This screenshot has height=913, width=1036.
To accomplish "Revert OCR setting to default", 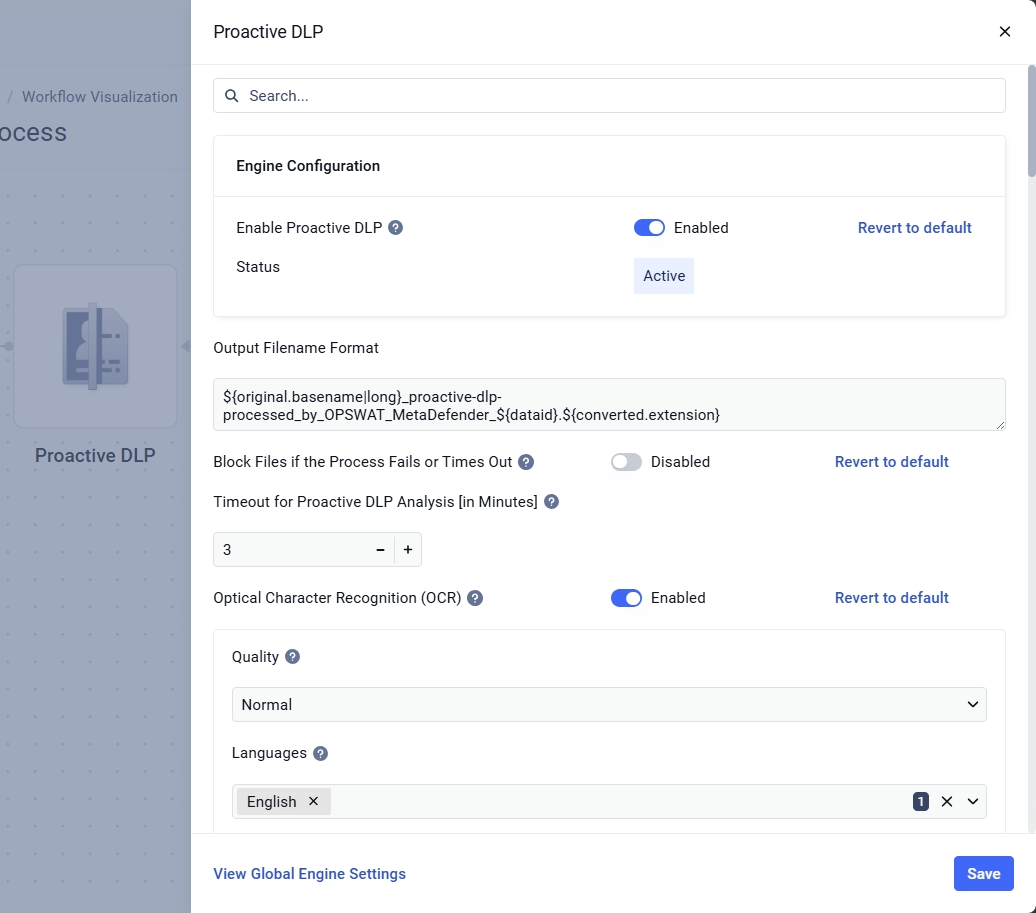I will coord(891,598).
